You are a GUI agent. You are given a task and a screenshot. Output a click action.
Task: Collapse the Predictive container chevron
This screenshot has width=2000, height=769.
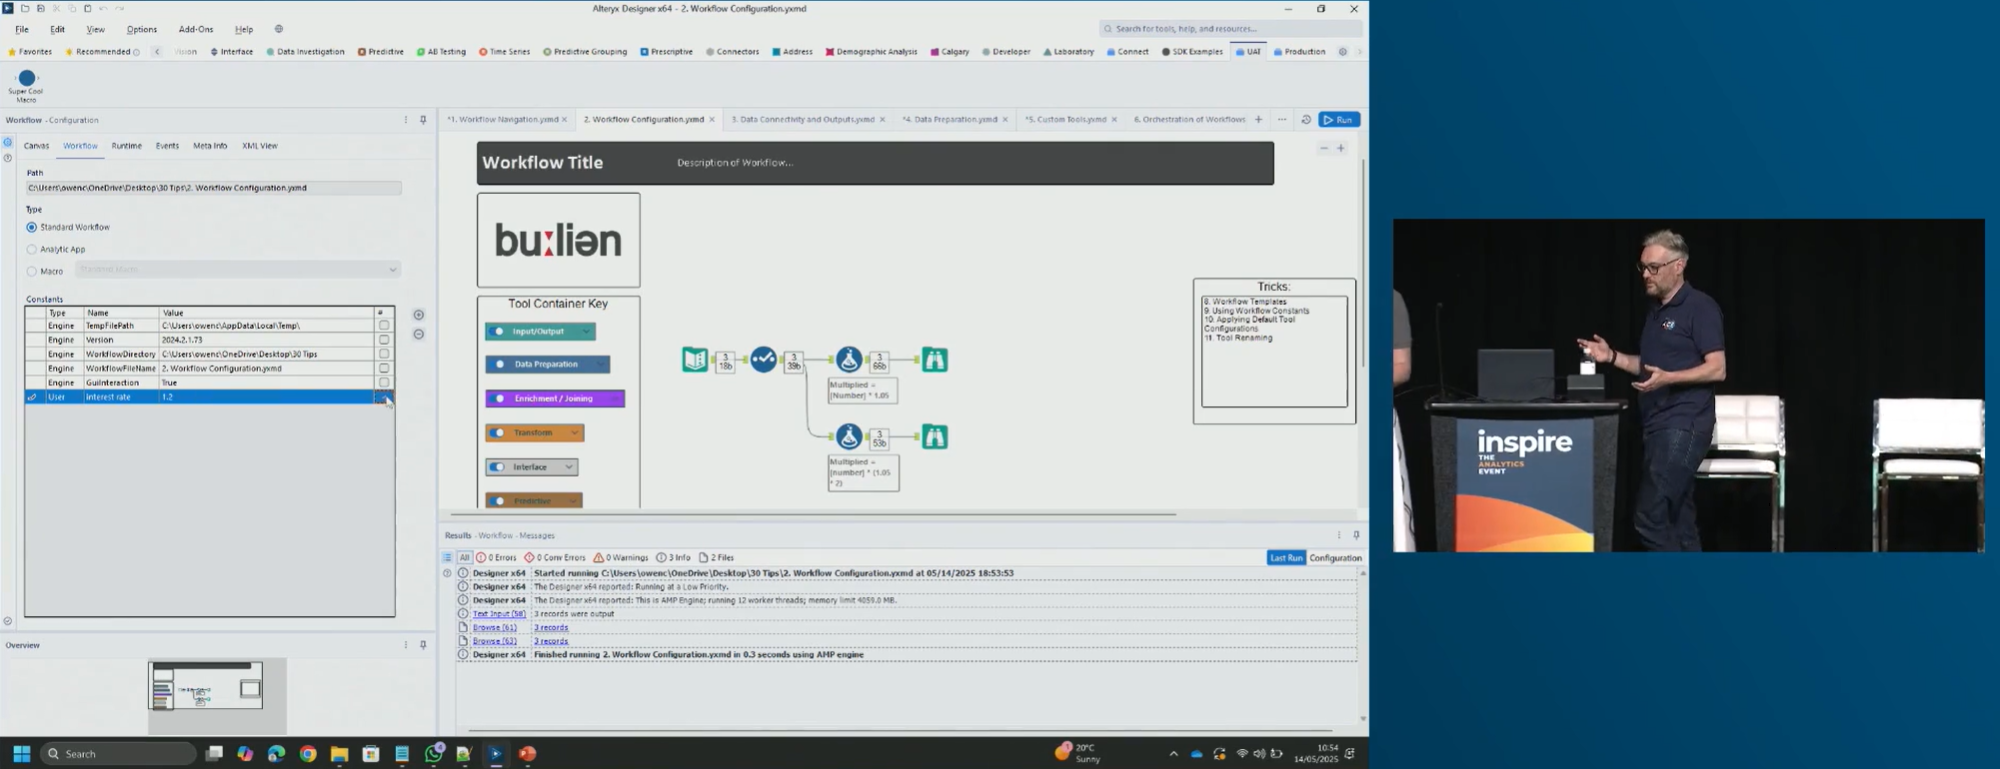click(x=573, y=501)
